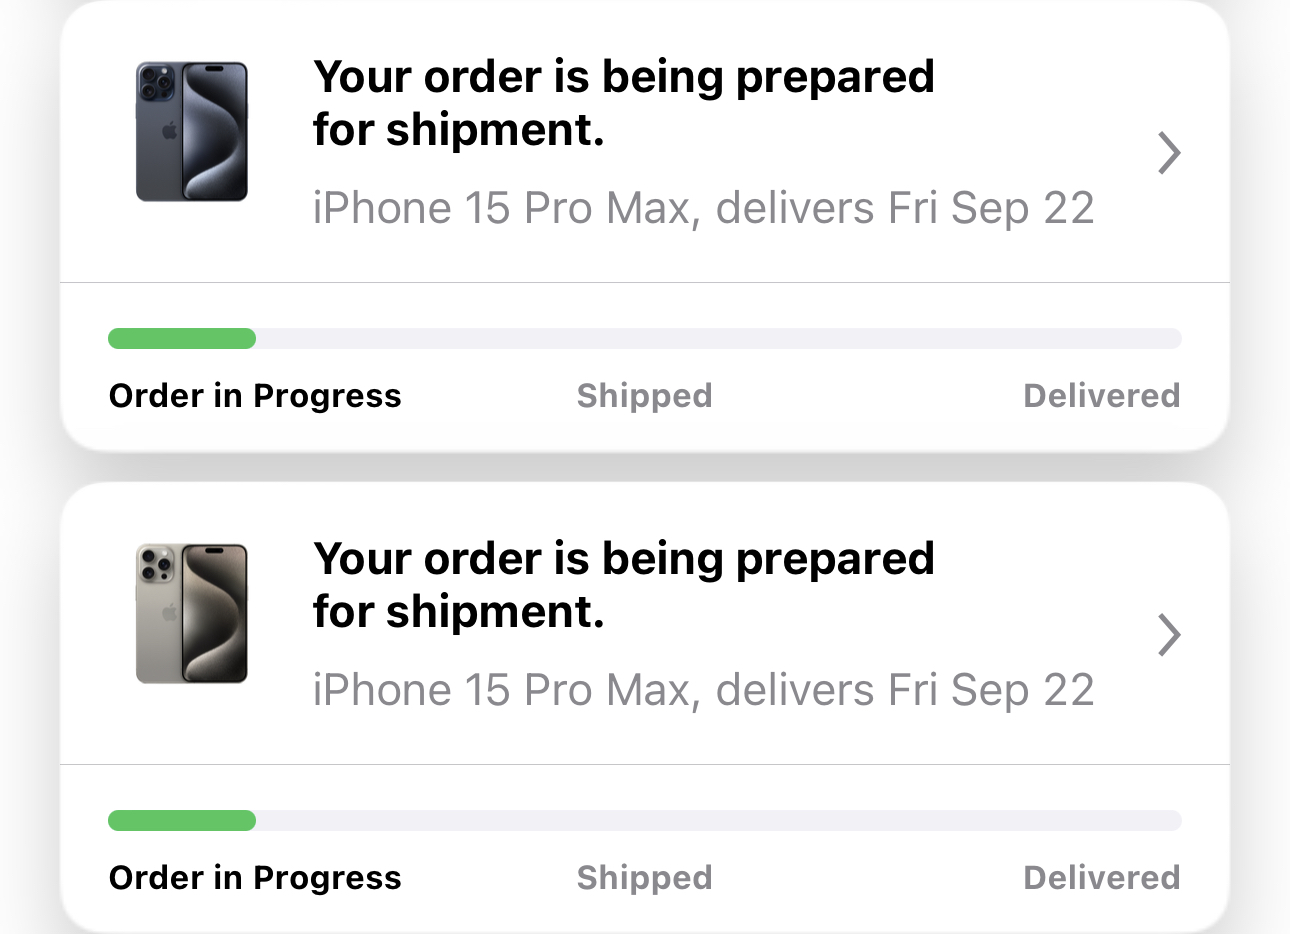1290x934 pixels.
Task: Select "Order in Progress" on Blue Titanium order
Action: point(255,396)
